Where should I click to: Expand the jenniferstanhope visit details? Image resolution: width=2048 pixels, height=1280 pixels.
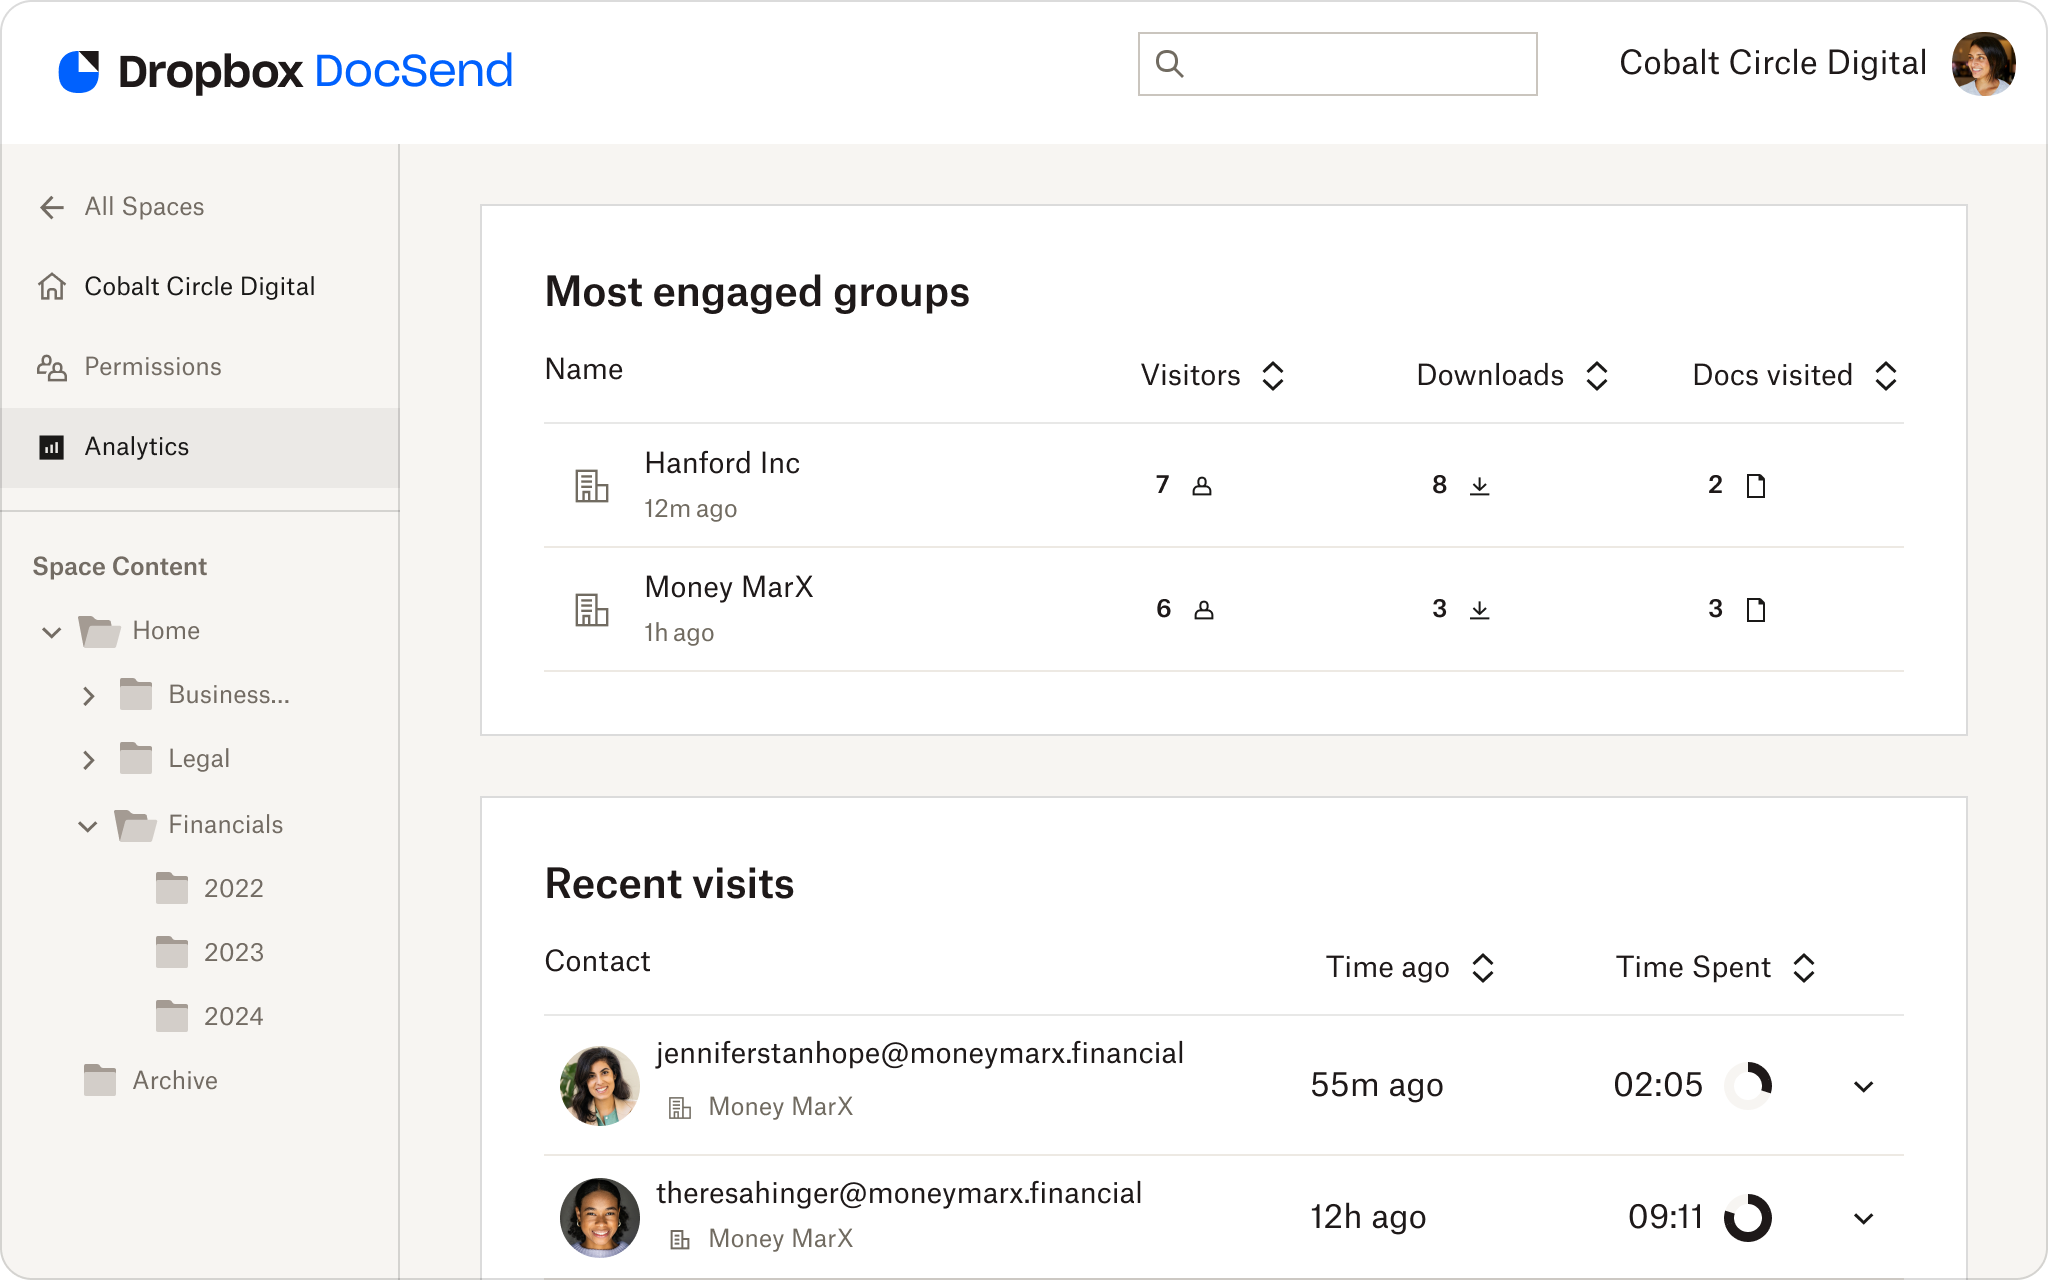[x=1861, y=1084]
